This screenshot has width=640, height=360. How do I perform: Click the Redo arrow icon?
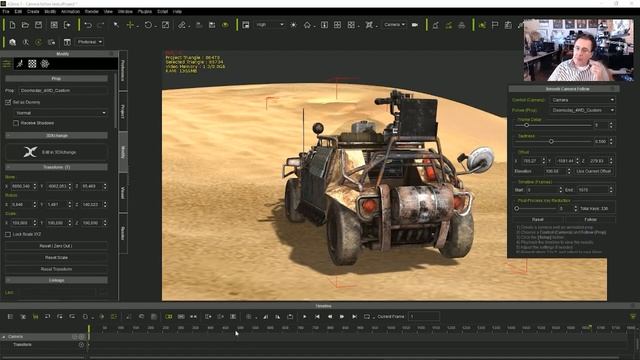100,25
